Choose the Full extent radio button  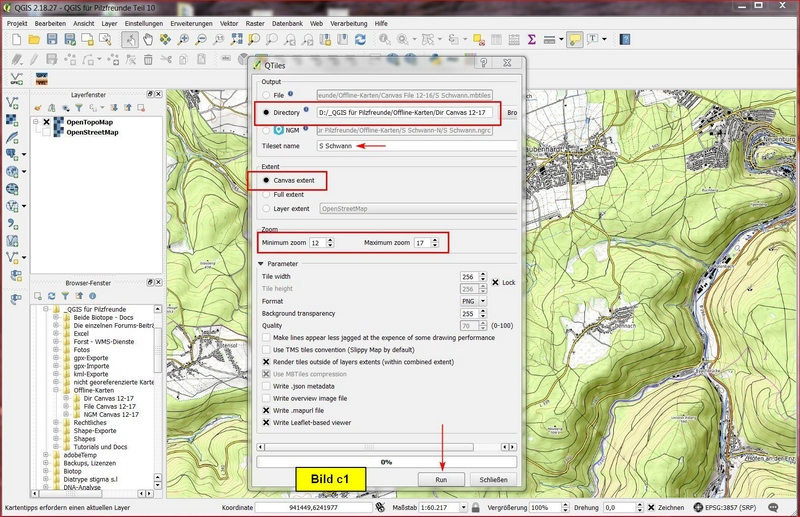(266, 194)
